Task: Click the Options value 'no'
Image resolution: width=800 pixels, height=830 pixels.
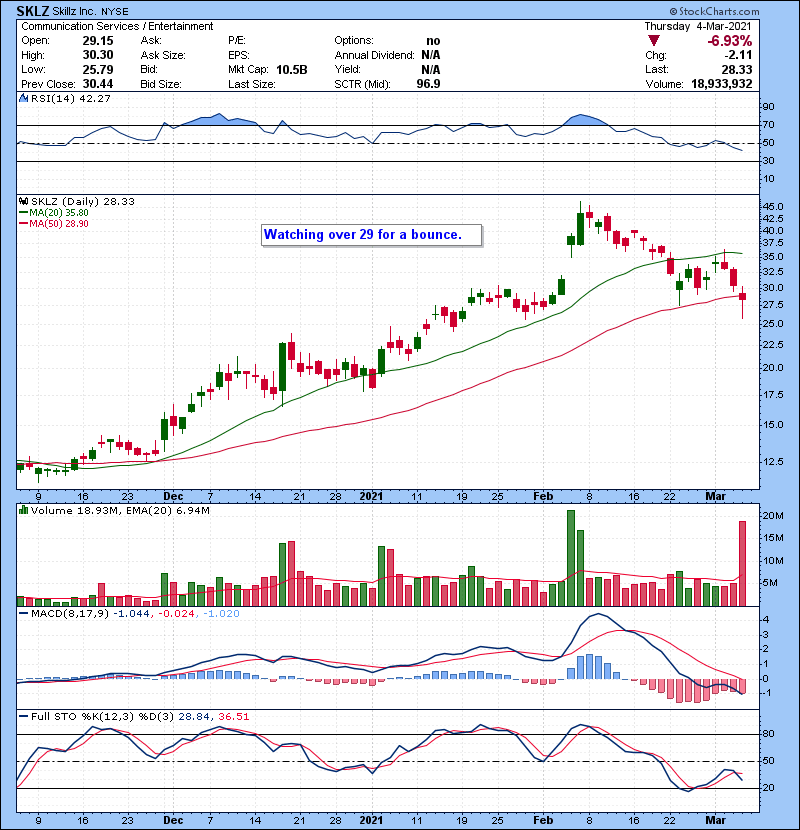Action: pos(433,41)
